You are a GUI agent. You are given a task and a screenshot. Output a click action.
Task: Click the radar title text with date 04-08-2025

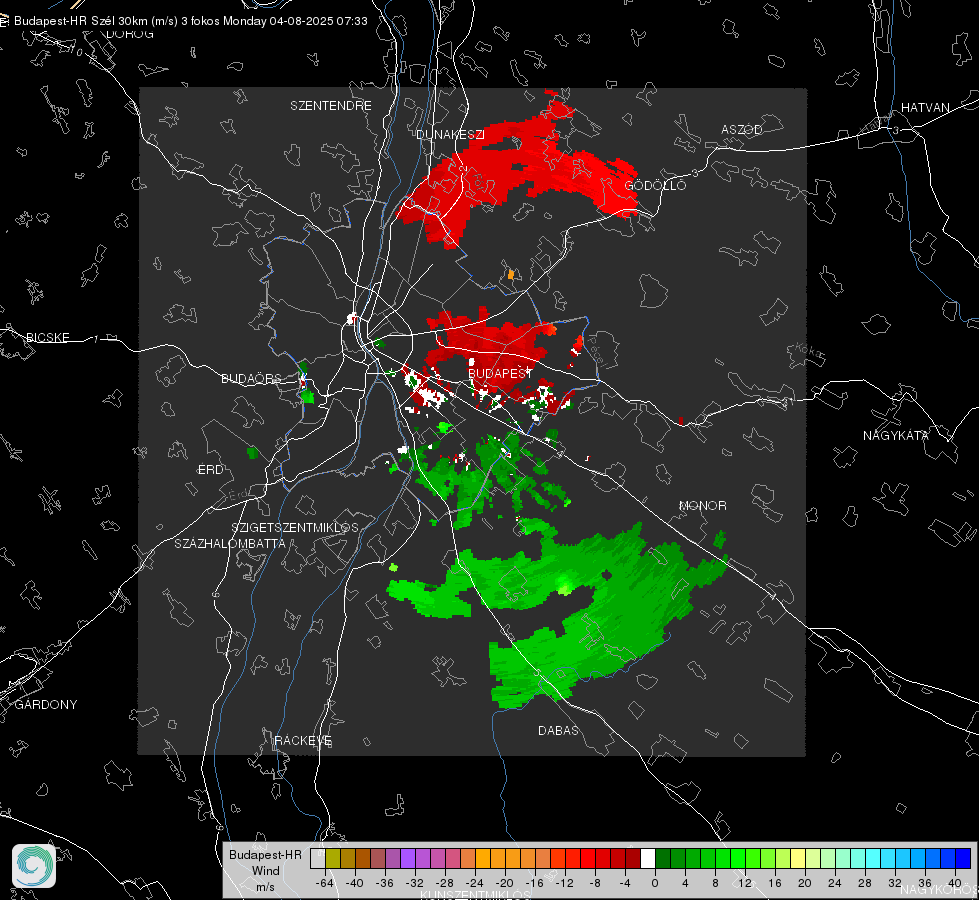[x=190, y=21]
